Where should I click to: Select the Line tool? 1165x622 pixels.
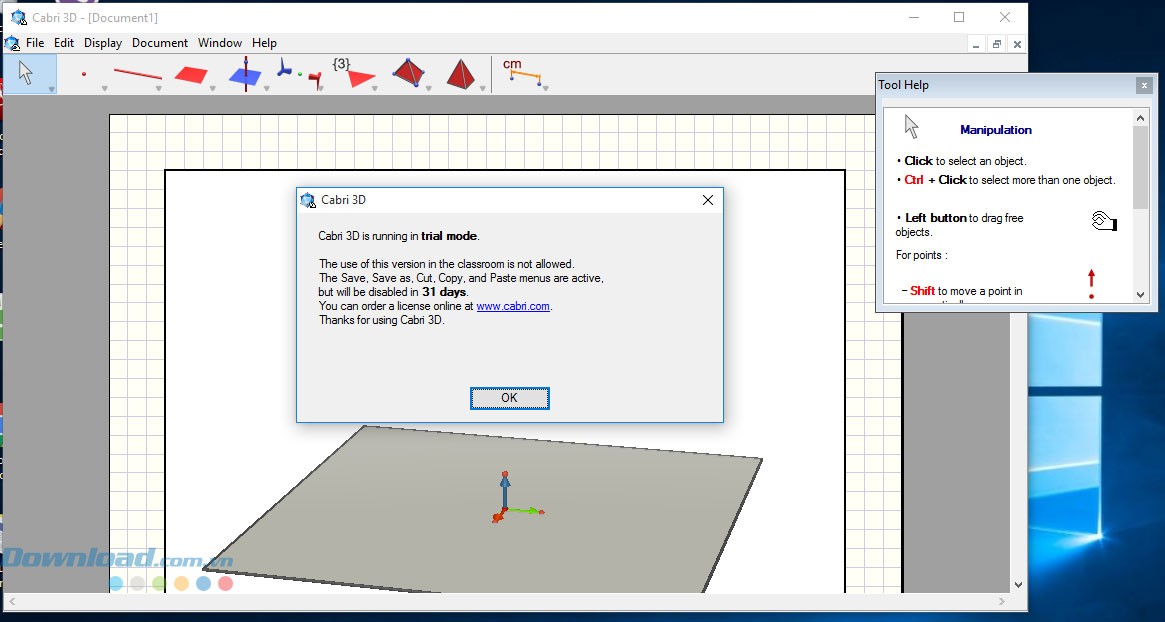click(x=137, y=73)
